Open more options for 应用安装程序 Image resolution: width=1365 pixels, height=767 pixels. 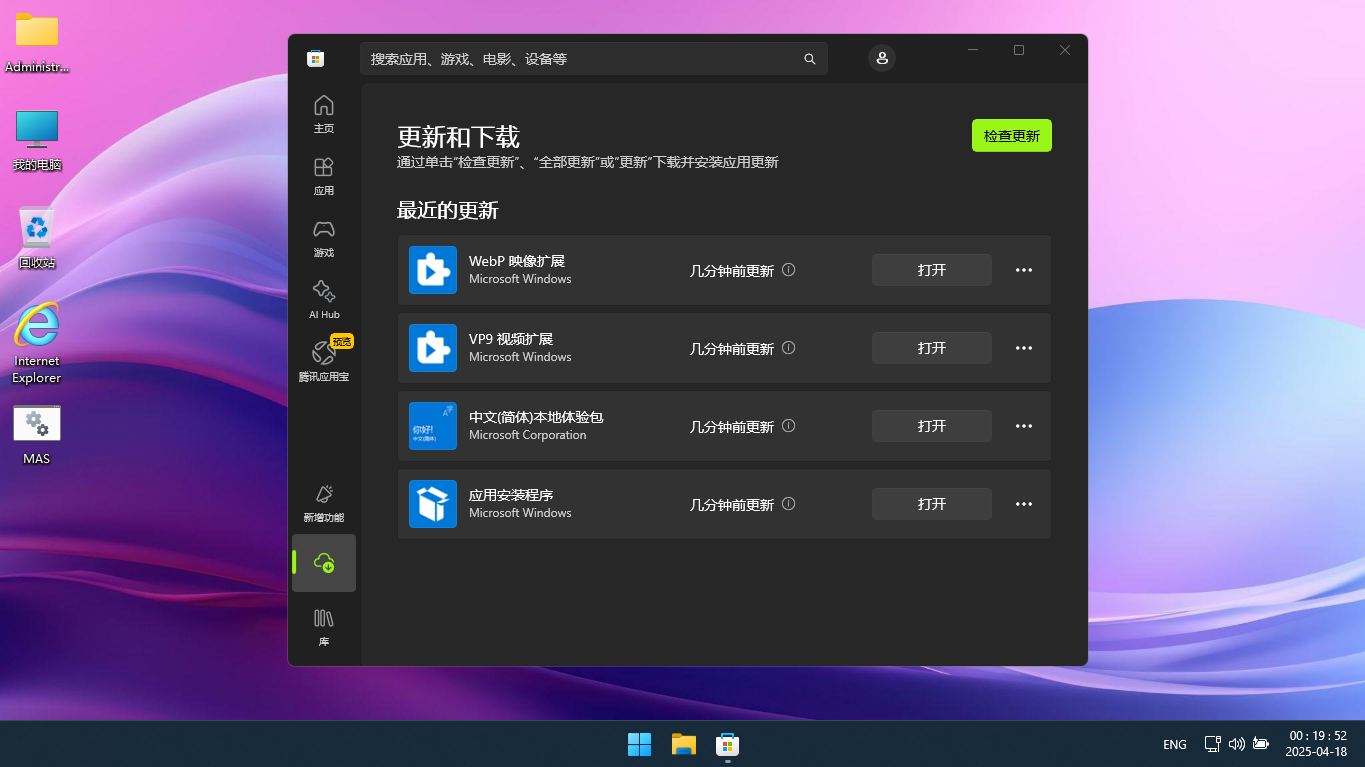coord(1024,504)
